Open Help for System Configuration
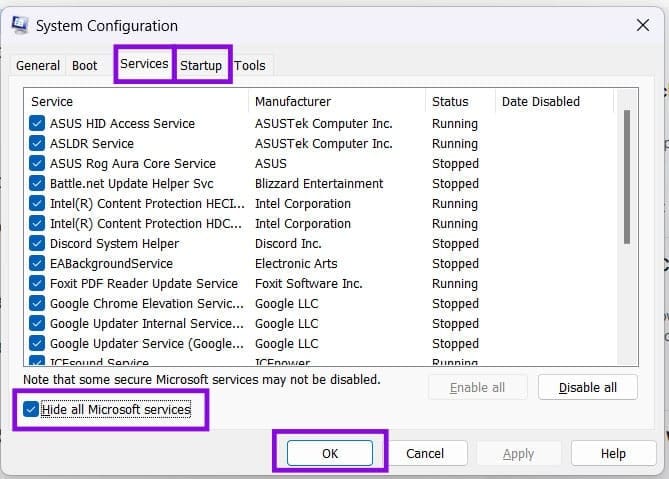Image resolution: width=669 pixels, height=479 pixels. (x=614, y=453)
